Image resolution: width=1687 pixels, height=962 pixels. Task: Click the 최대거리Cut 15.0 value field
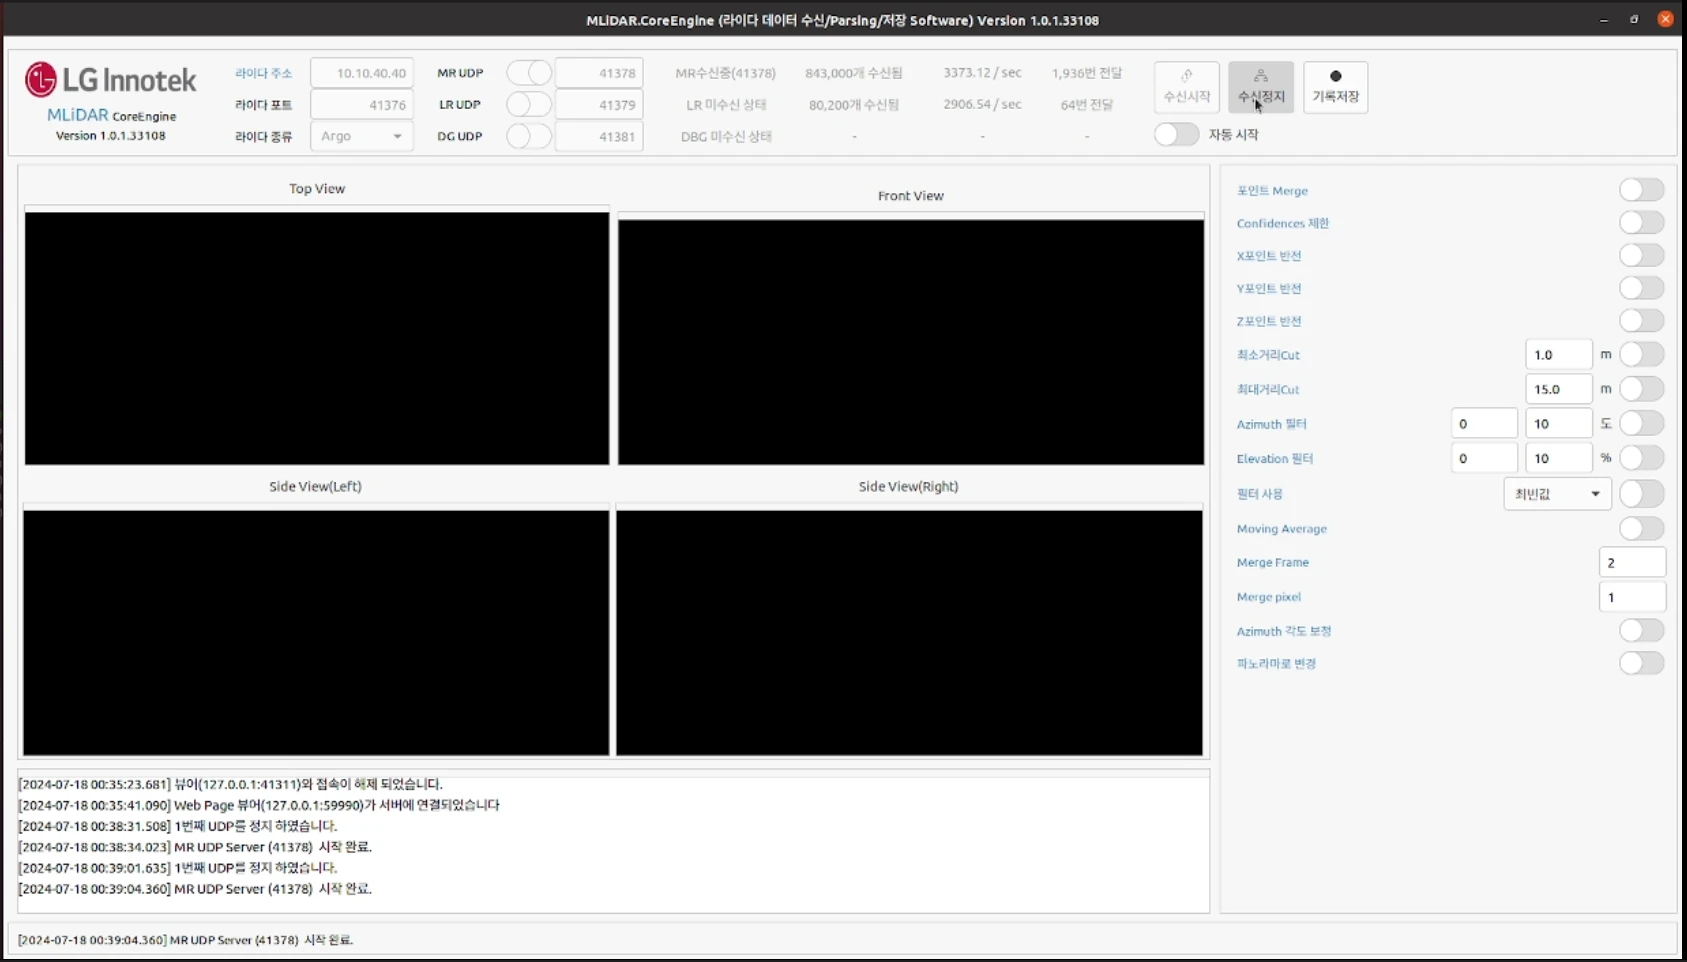coord(1558,389)
